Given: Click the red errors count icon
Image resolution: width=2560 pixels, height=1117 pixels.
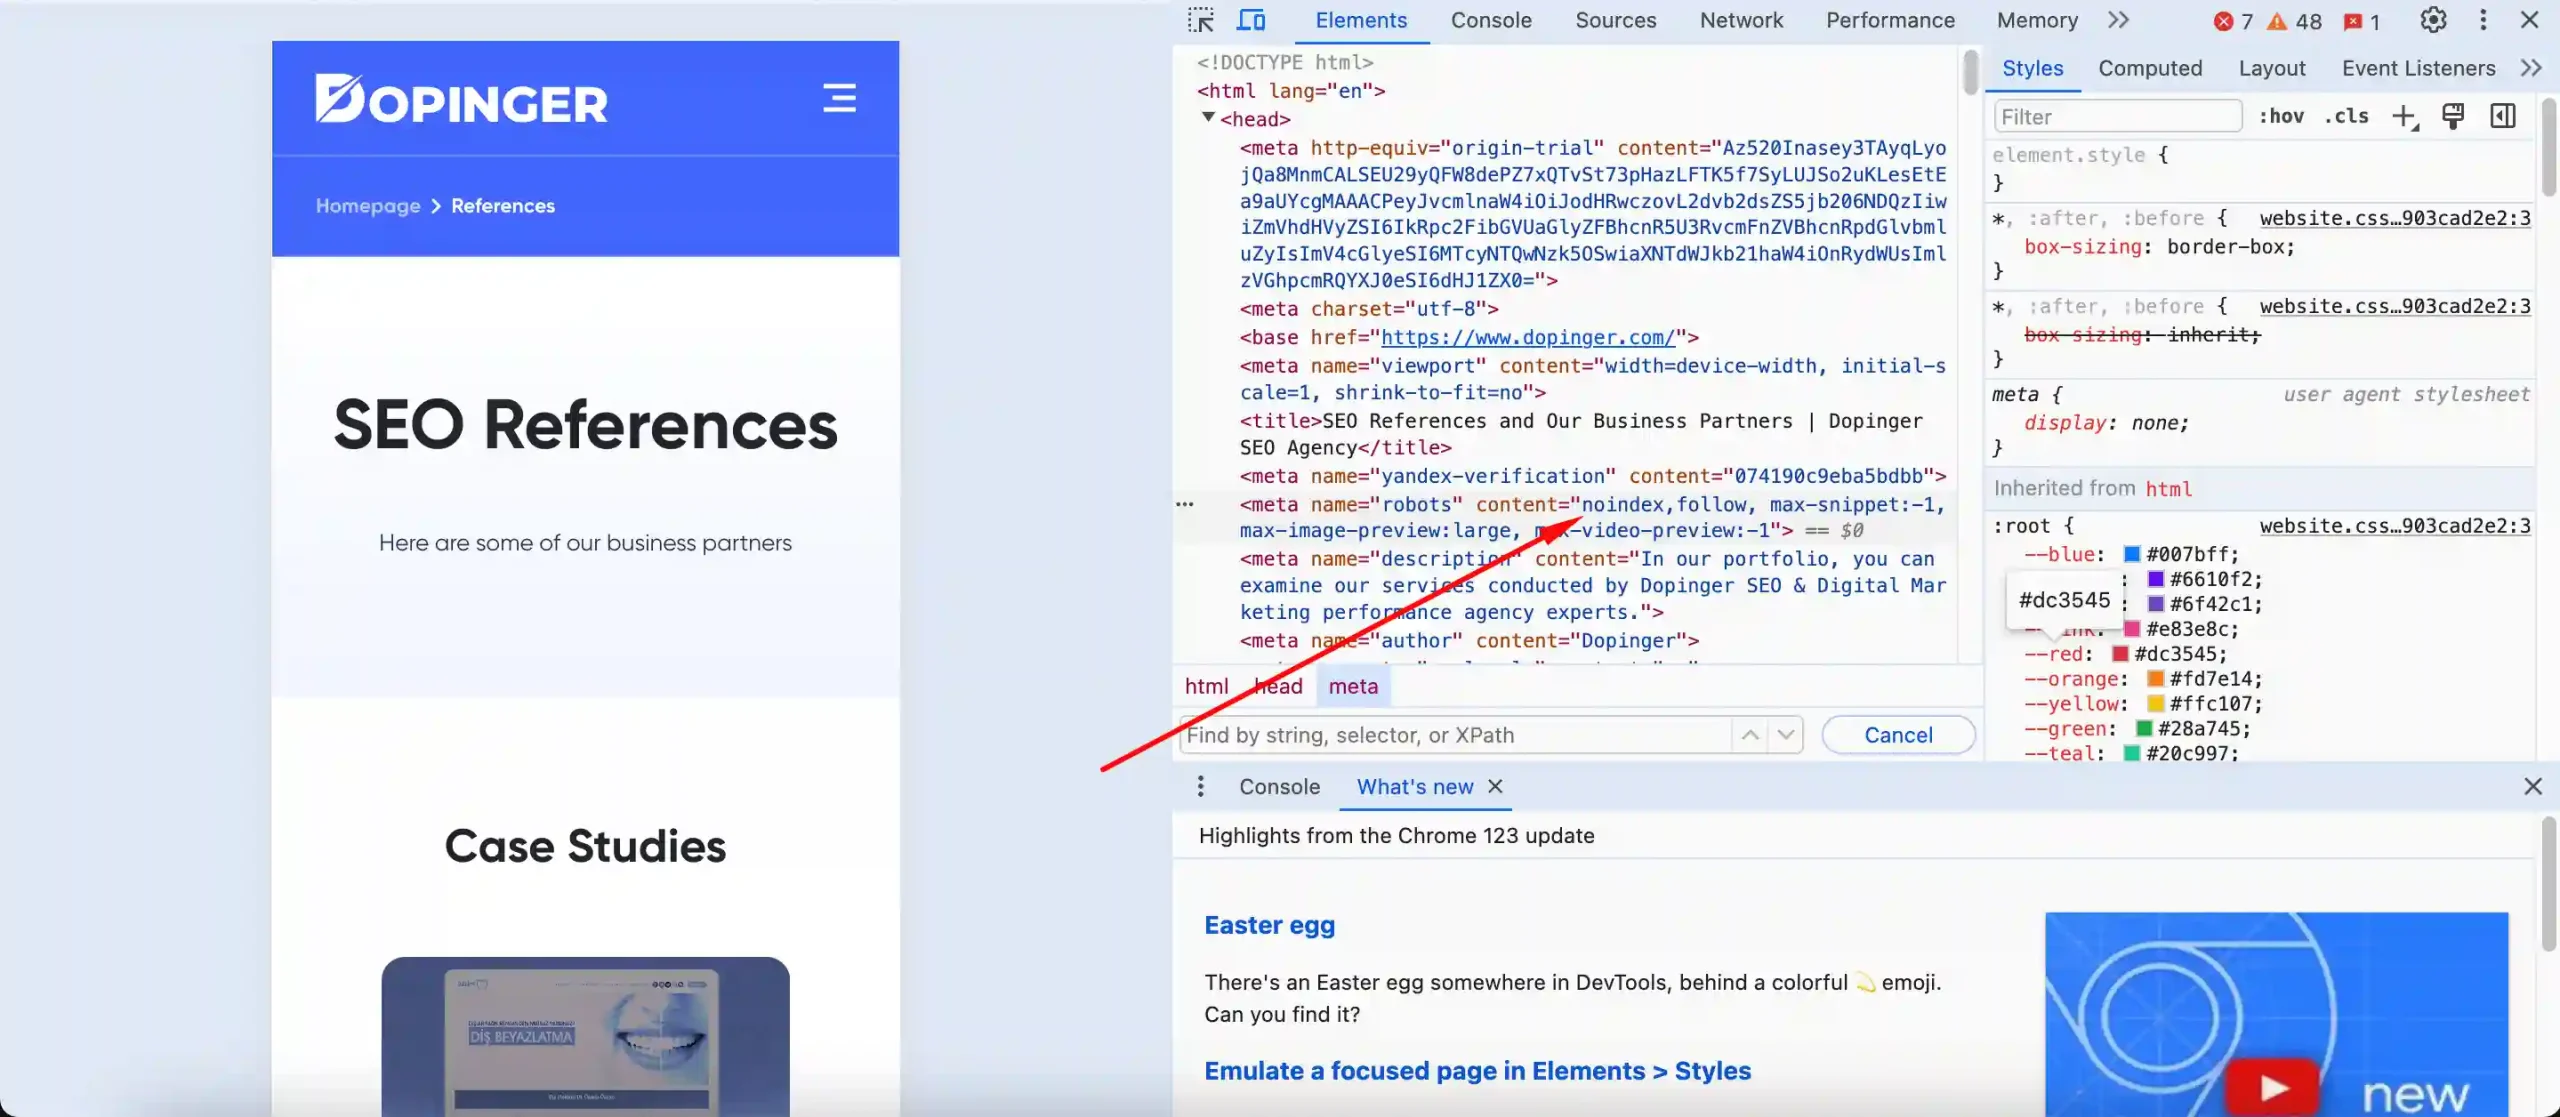Looking at the screenshot, I should pos(2222,21).
